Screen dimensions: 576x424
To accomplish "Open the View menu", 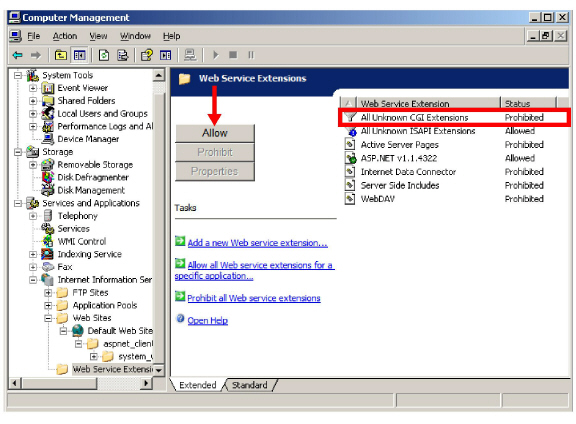I will [x=98, y=36].
